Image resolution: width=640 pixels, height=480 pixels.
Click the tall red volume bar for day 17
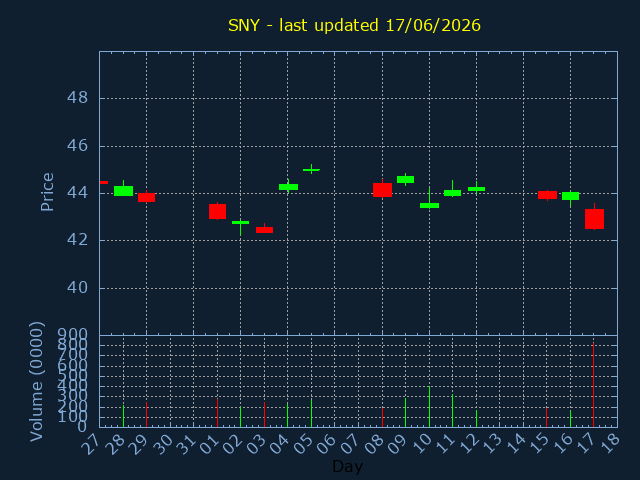point(593,385)
